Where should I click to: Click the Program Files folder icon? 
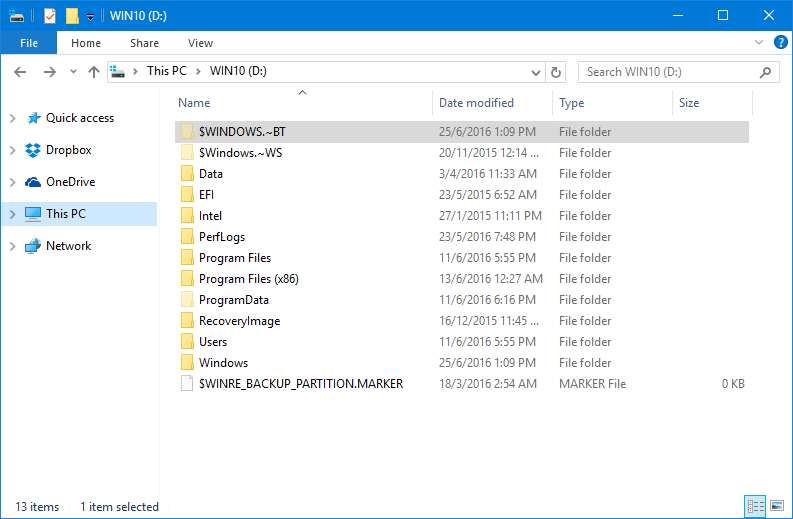point(187,257)
